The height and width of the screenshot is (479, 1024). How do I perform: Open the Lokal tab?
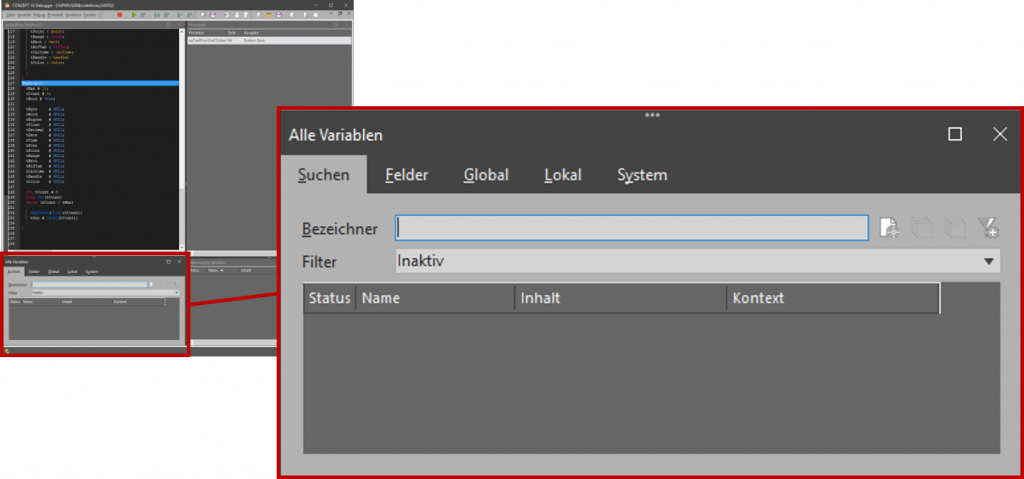(562, 175)
